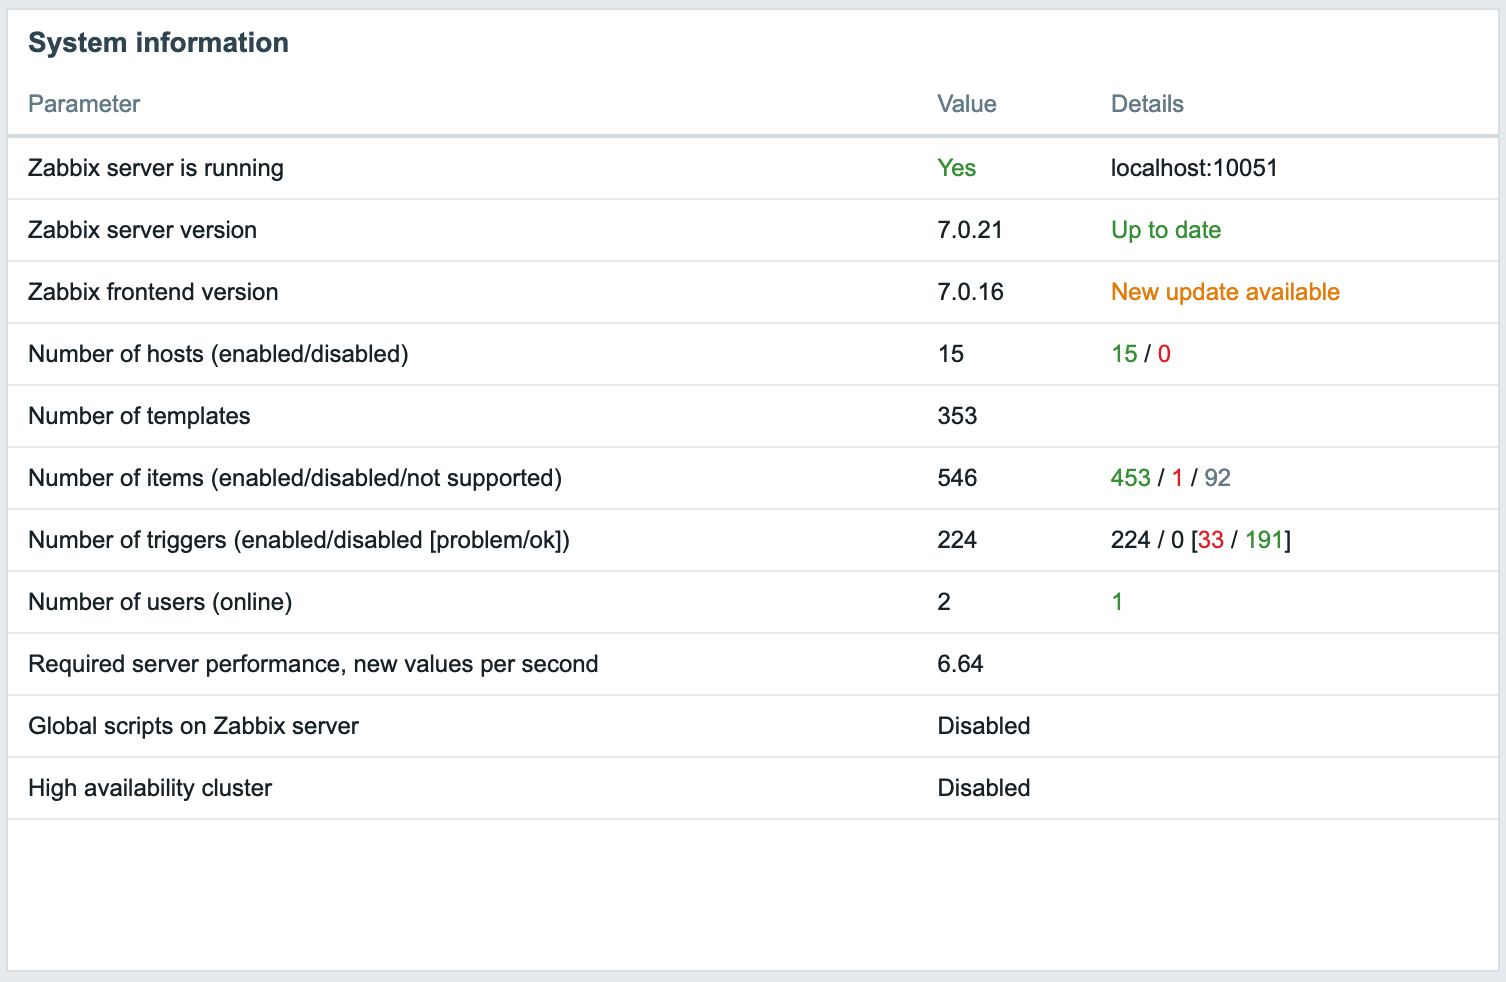Viewport: 1506px width, 982px height.
Task: Click the green Up to date status
Action: click(1166, 230)
